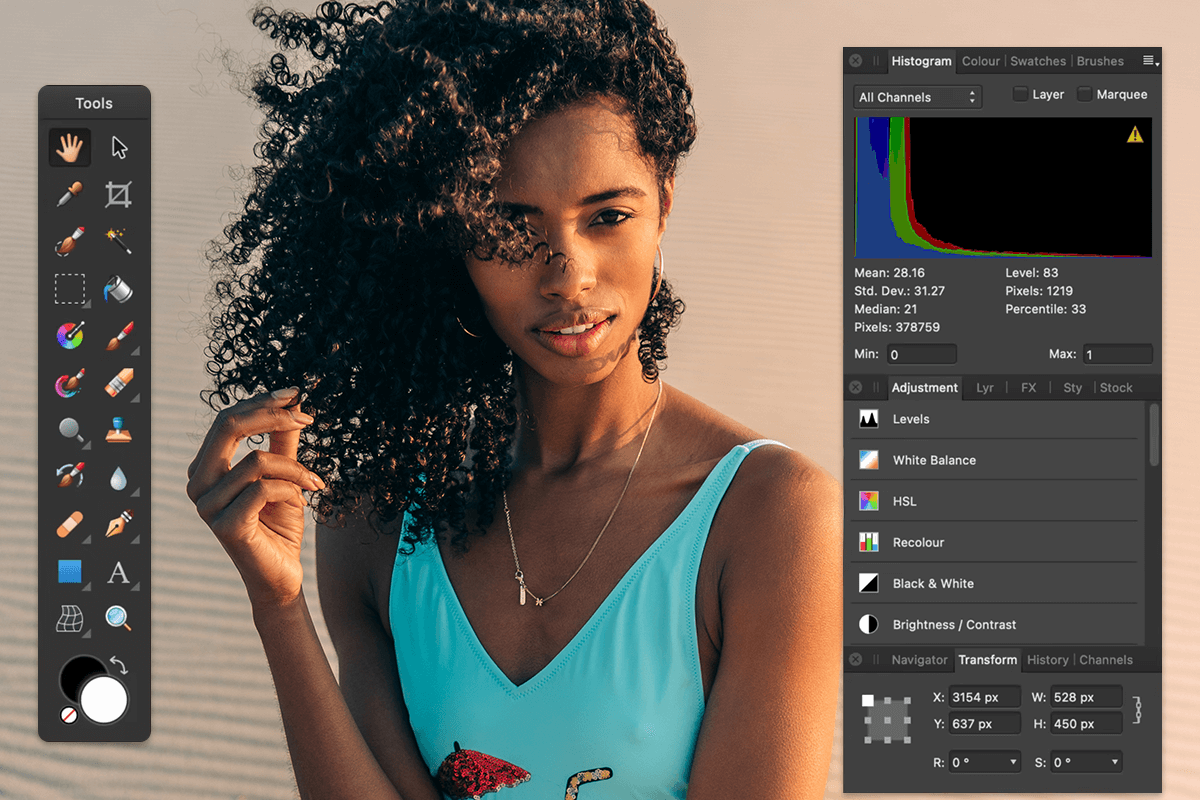
Task: Activate the Pen tool
Action: coord(119,525)
